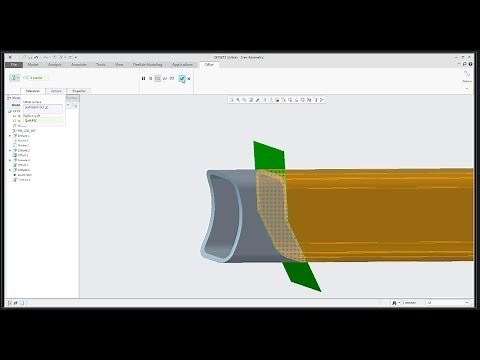The height and width of the screenshot is (360, 480).
Task: Open the Options panel tab
Action: [56, 91]
